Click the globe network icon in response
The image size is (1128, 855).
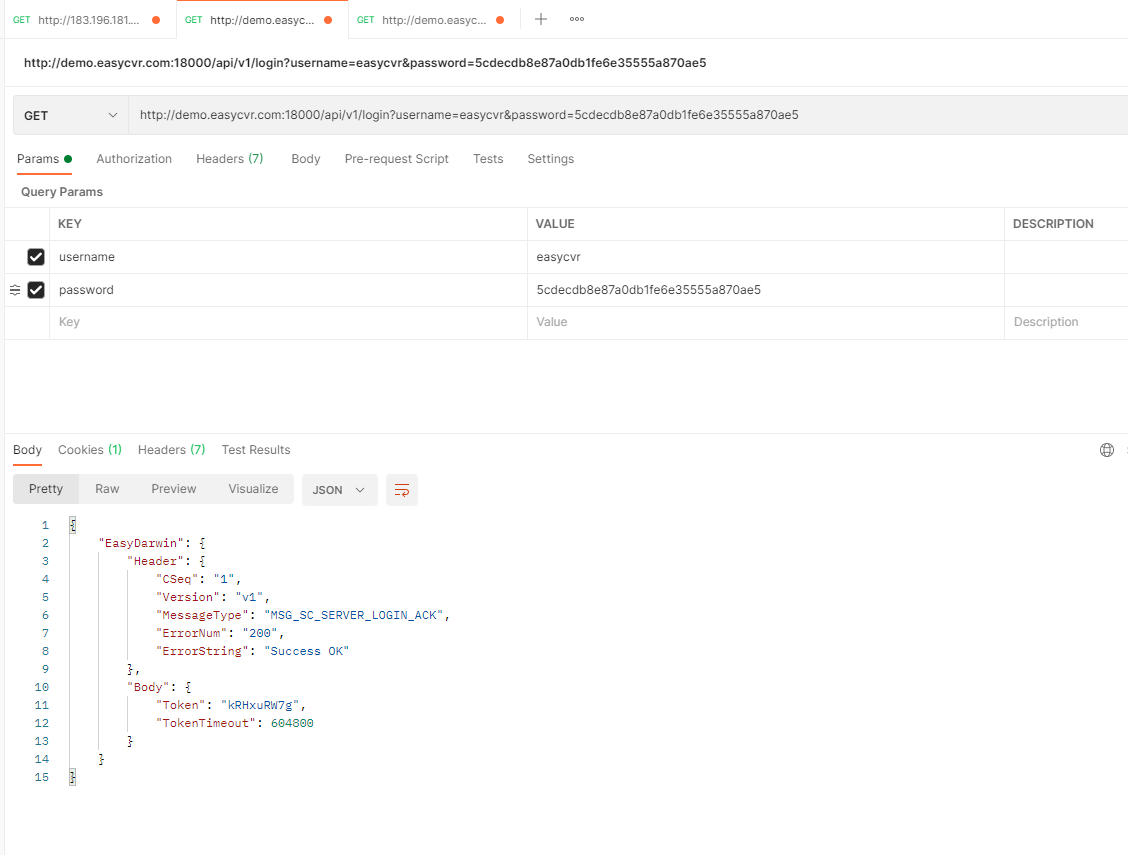point(1106,450)
